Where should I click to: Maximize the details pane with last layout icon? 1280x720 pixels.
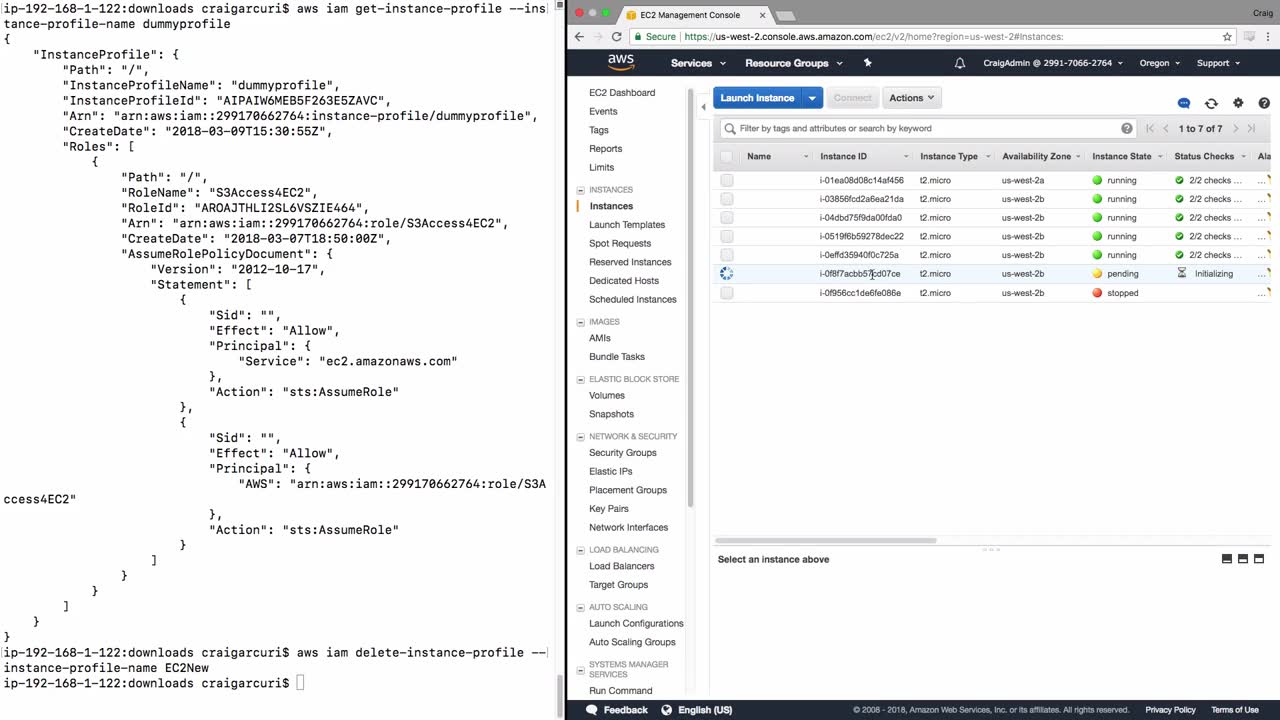[x=1259, y=559]
